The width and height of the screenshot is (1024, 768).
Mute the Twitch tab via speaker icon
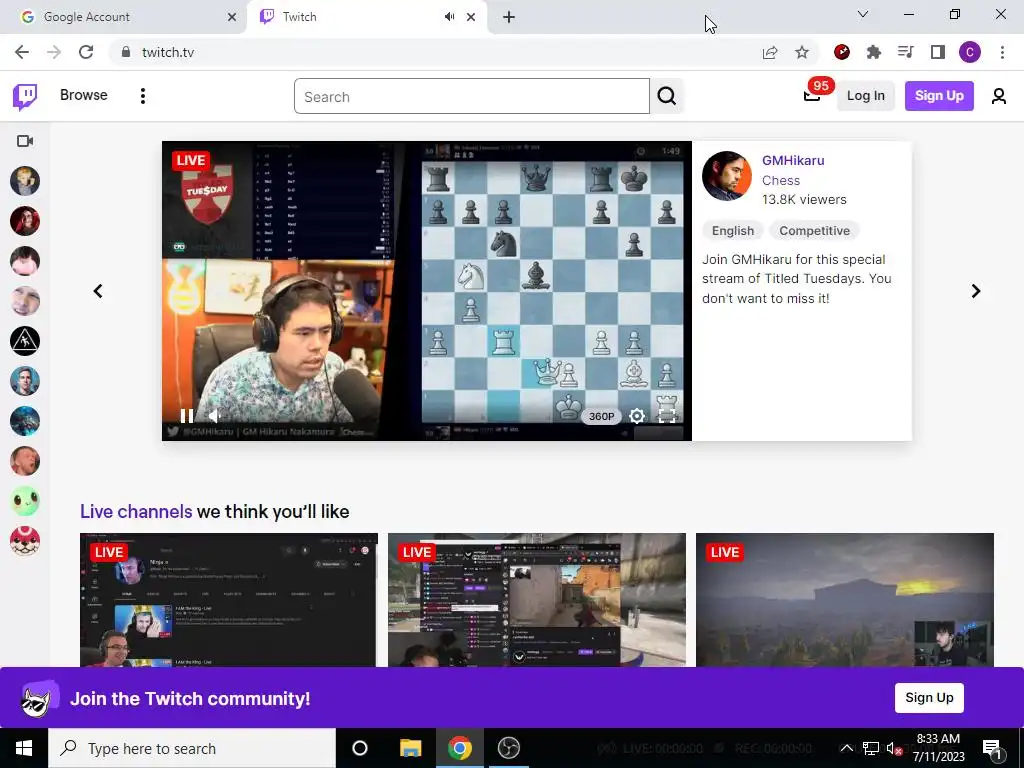(x=449, y=17)
